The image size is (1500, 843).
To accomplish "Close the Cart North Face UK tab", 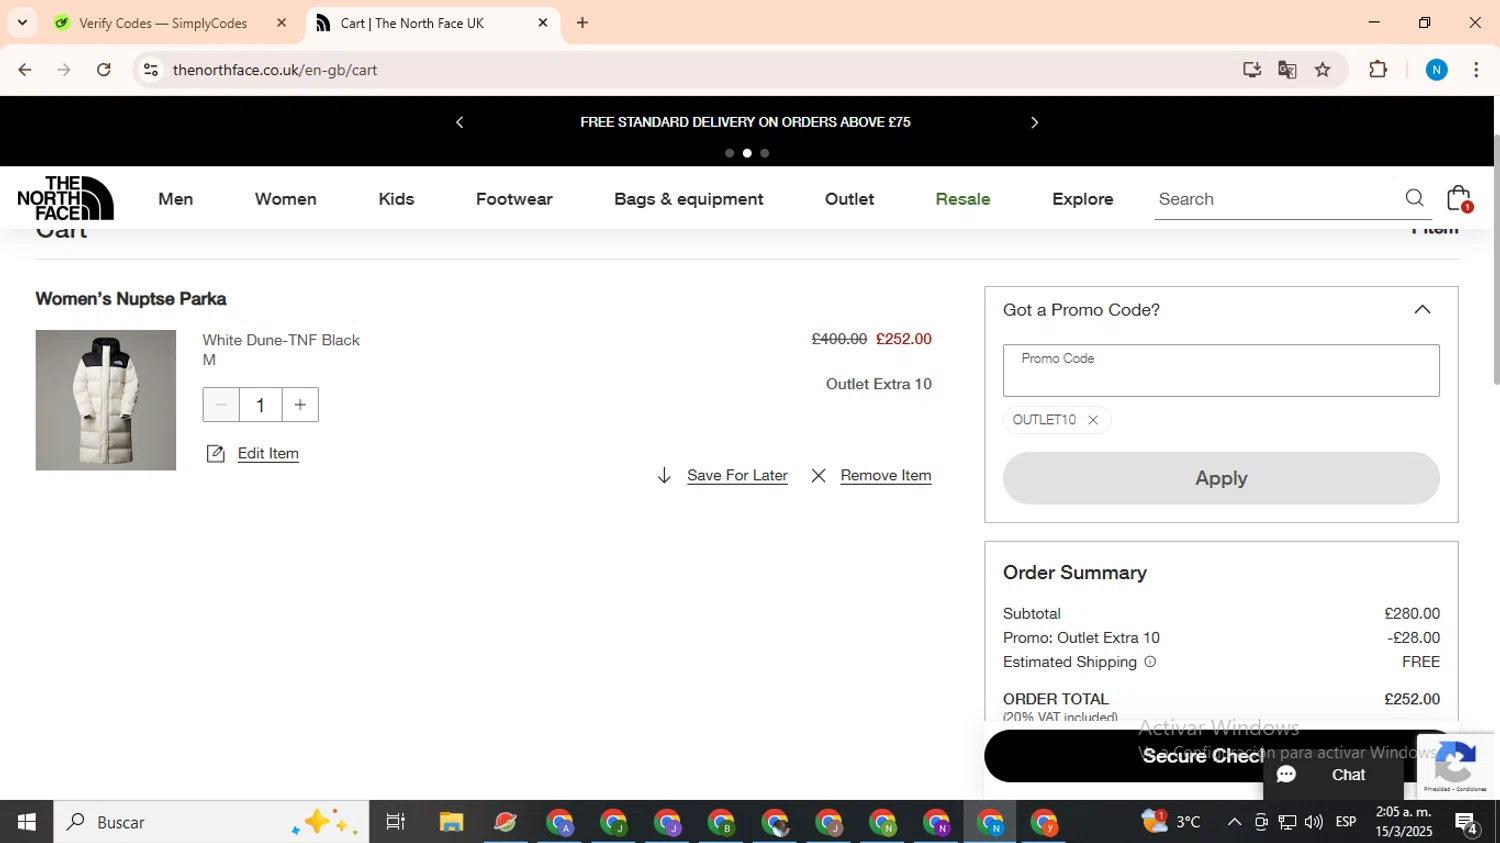I will (543, 23).
